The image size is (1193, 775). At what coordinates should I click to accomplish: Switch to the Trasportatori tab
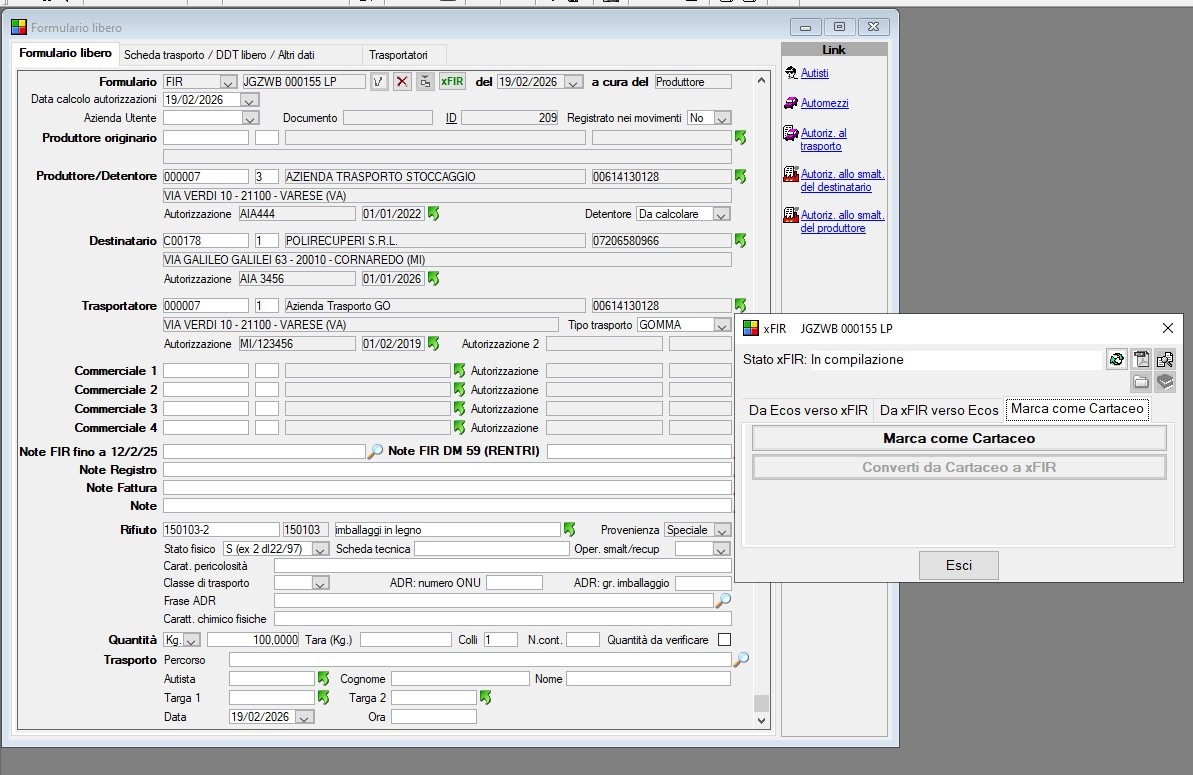pyautogui.click(x=397, y=55)
